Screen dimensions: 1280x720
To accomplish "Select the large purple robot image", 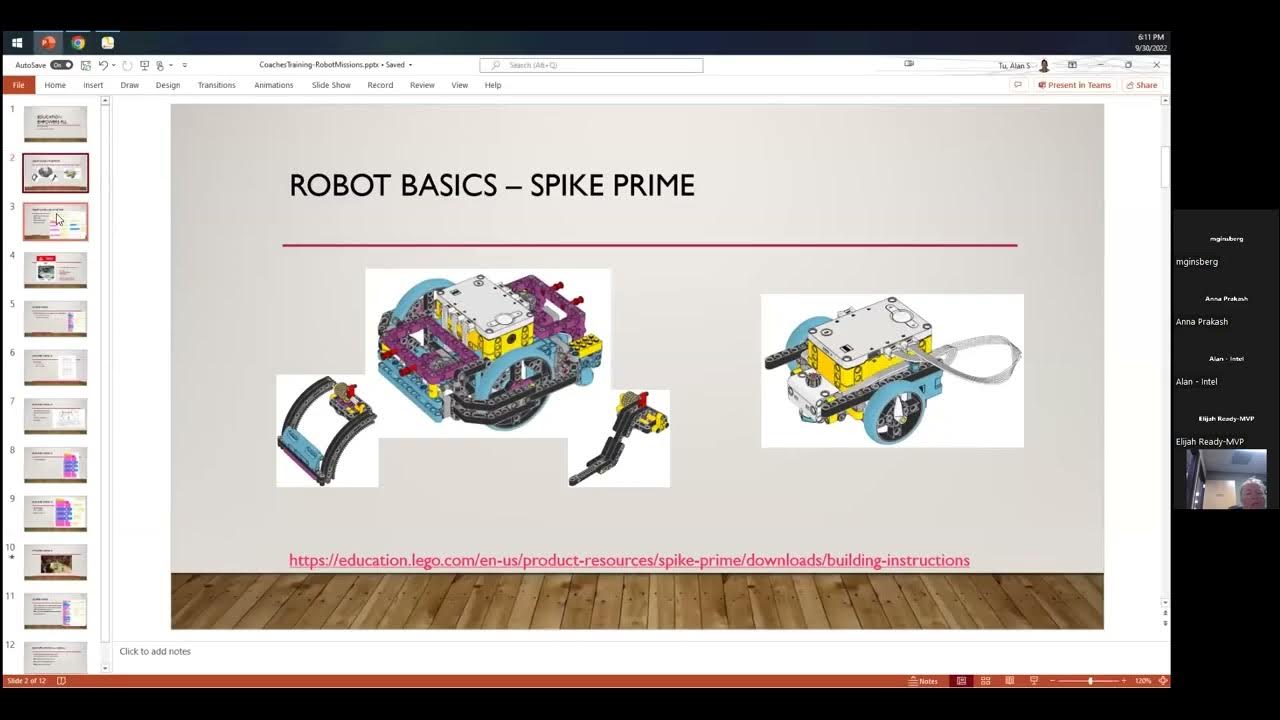I will (x=488, y=352).
